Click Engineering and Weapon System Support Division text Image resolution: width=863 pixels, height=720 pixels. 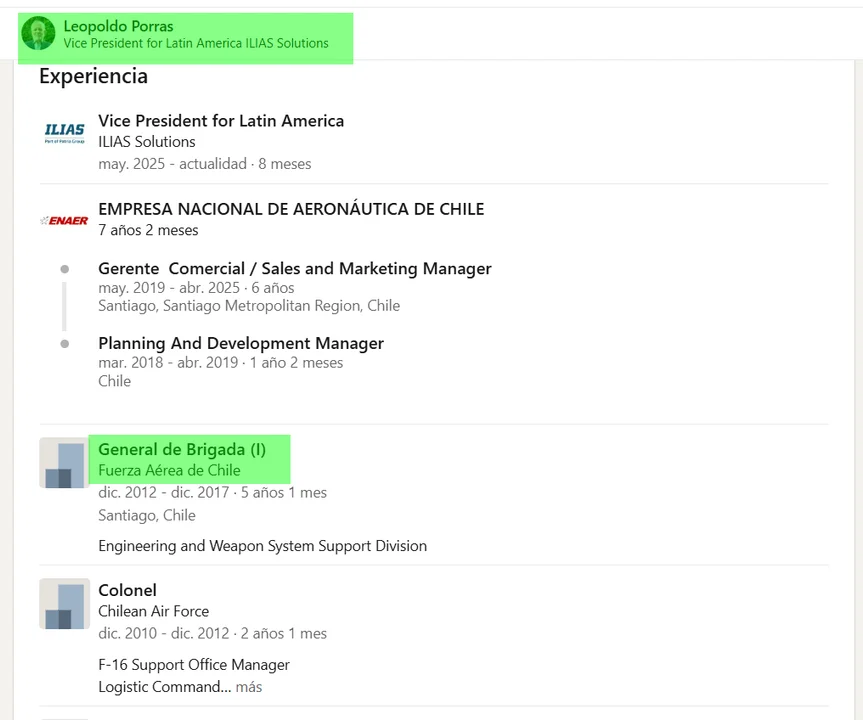(x=262, y=546)
